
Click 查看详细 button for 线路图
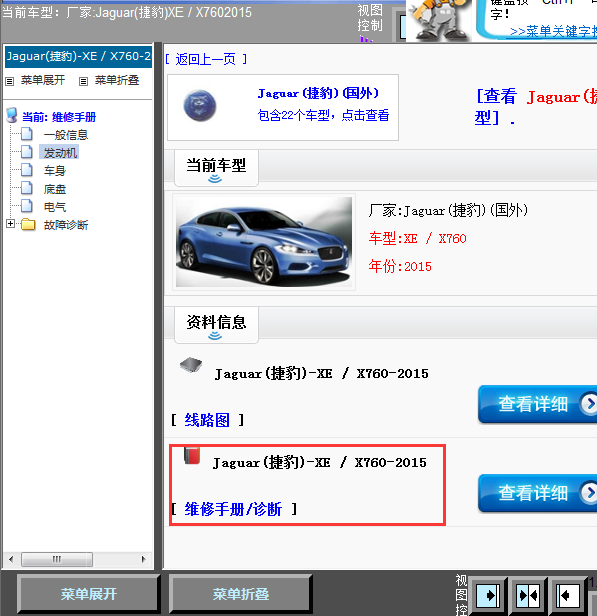click(x=537, y=404)
